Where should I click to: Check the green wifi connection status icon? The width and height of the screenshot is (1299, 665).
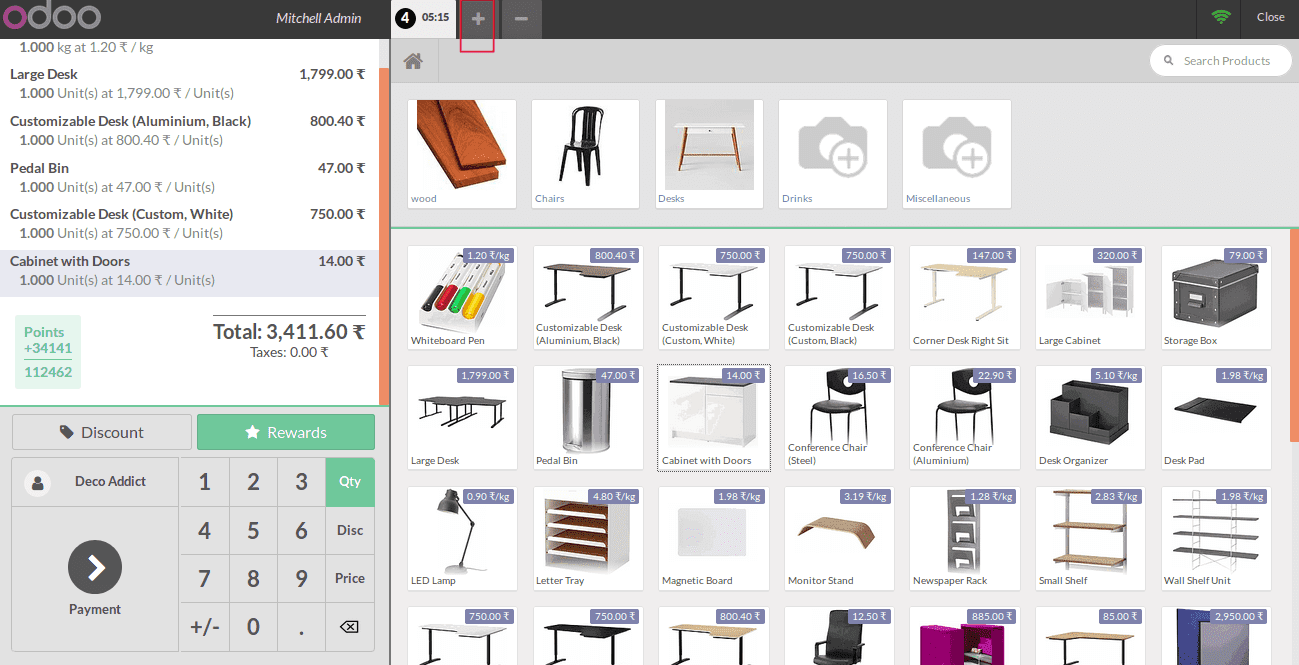tap(1219, 17)
